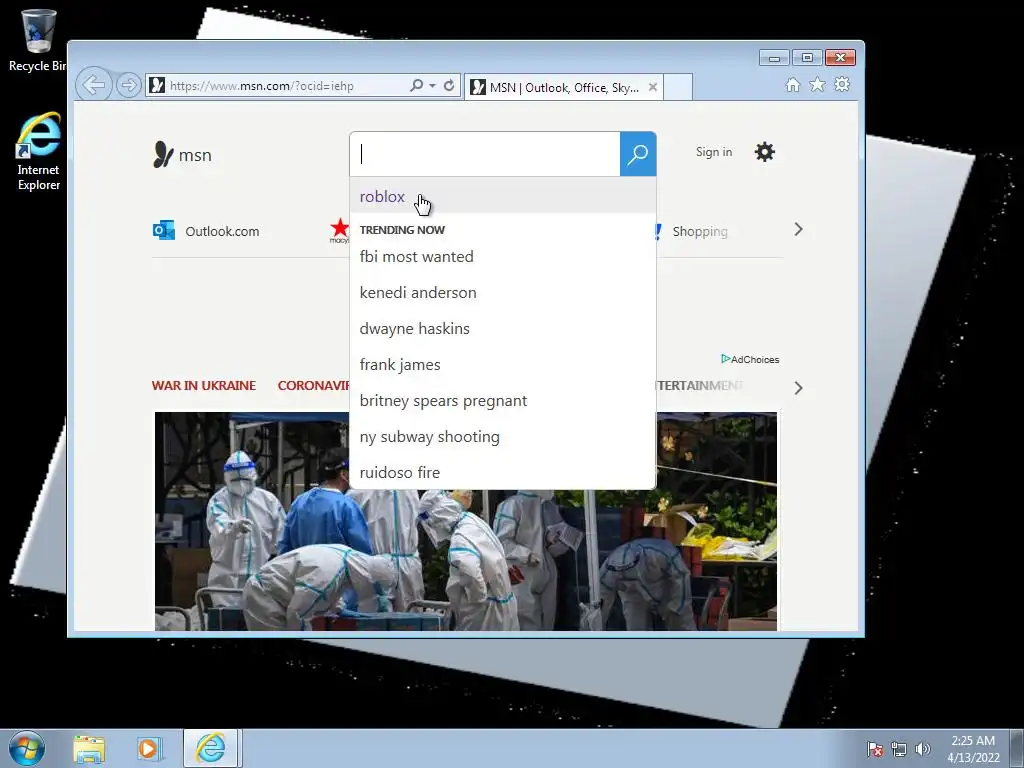Minimize the Internet Explorer window
1024x768 pixels.
[x=774, y=58]
